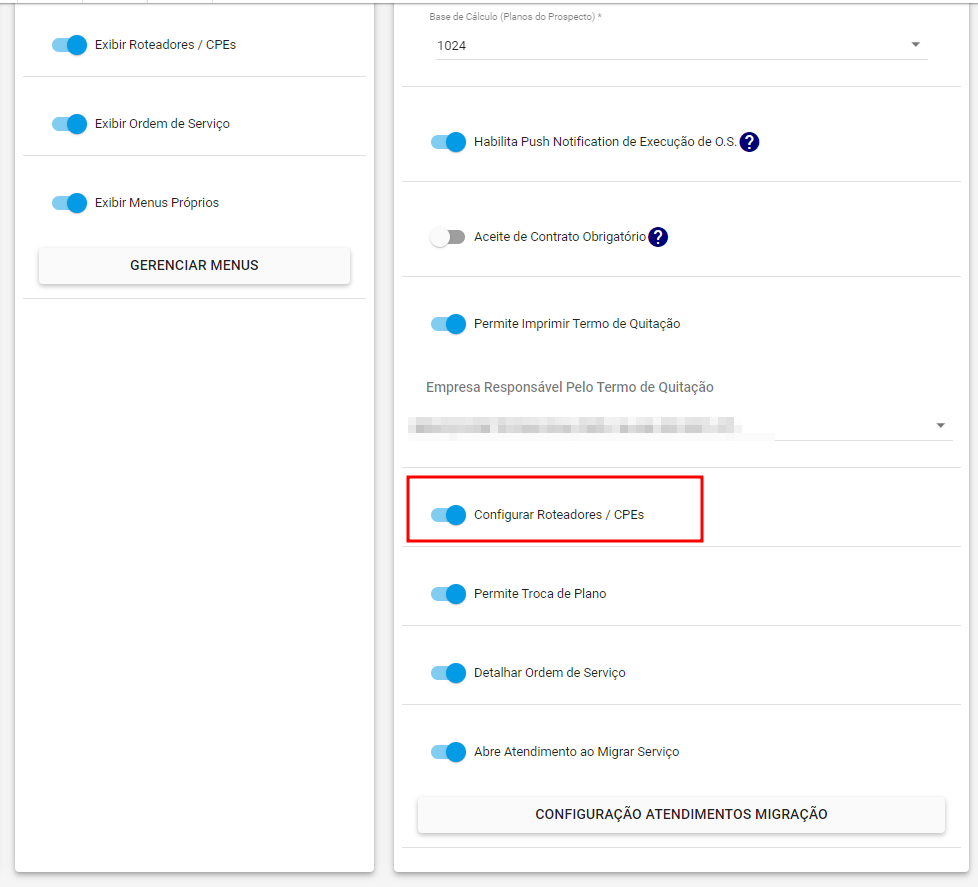Toggle Exibir Roteadores / CPEs switch
The height and width of the screenshot is (887, 978).
pos(69,45)
